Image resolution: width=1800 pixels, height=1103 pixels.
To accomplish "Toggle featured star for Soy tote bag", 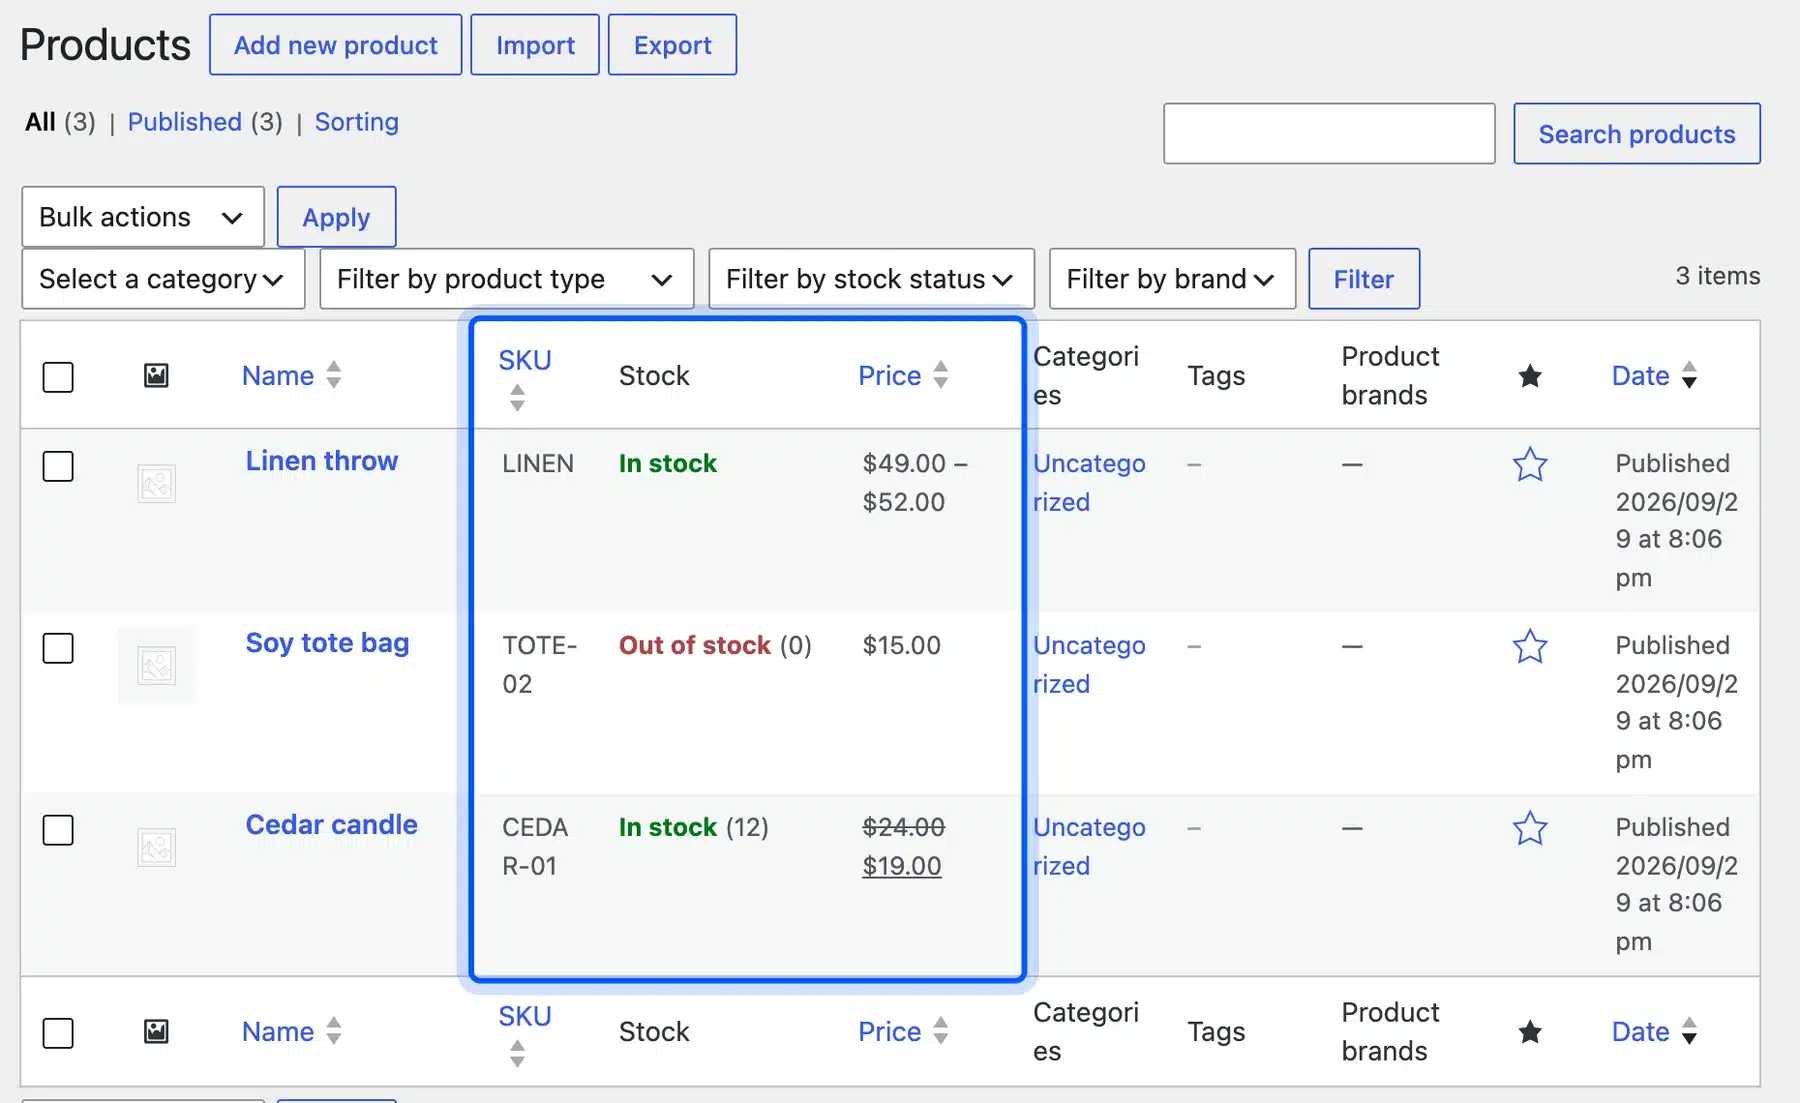I will tap(1530, 646).
